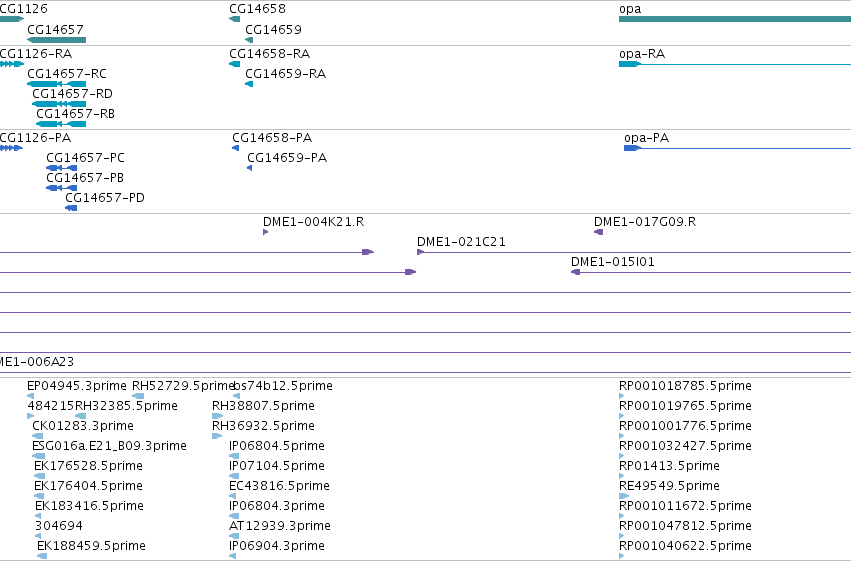
Task: Click the ME1-006A23 BAC label
Action: pyautogui.click(x=37, y=362)
